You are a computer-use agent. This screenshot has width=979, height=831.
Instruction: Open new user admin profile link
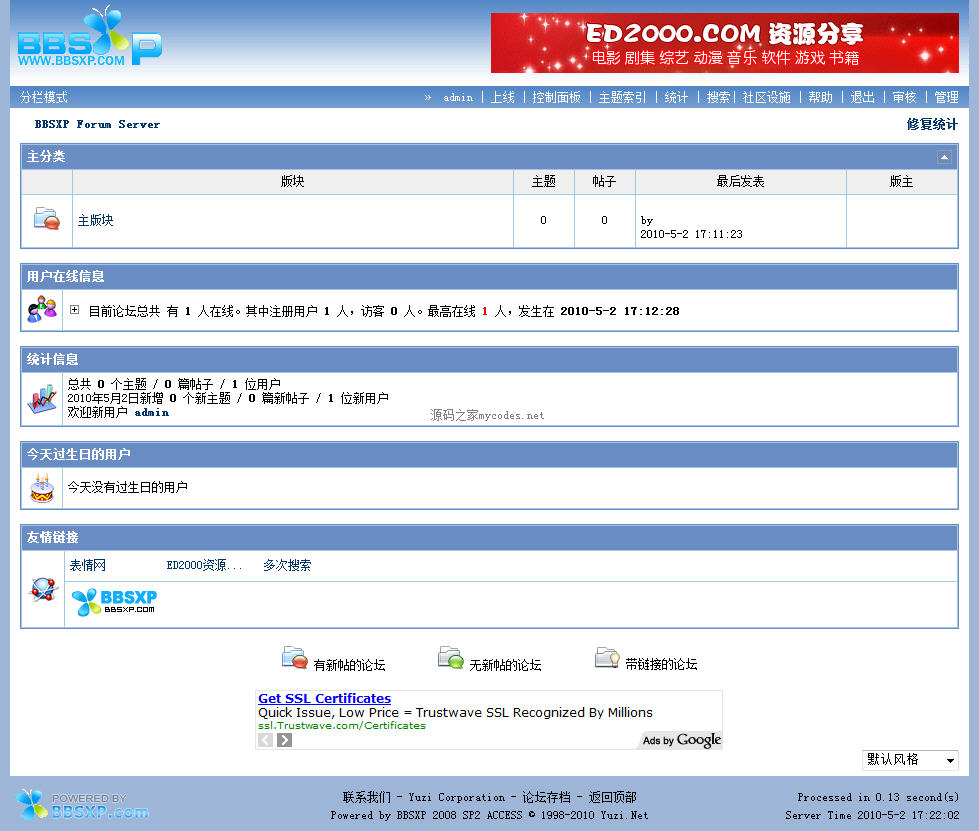[x=152, y=413]
